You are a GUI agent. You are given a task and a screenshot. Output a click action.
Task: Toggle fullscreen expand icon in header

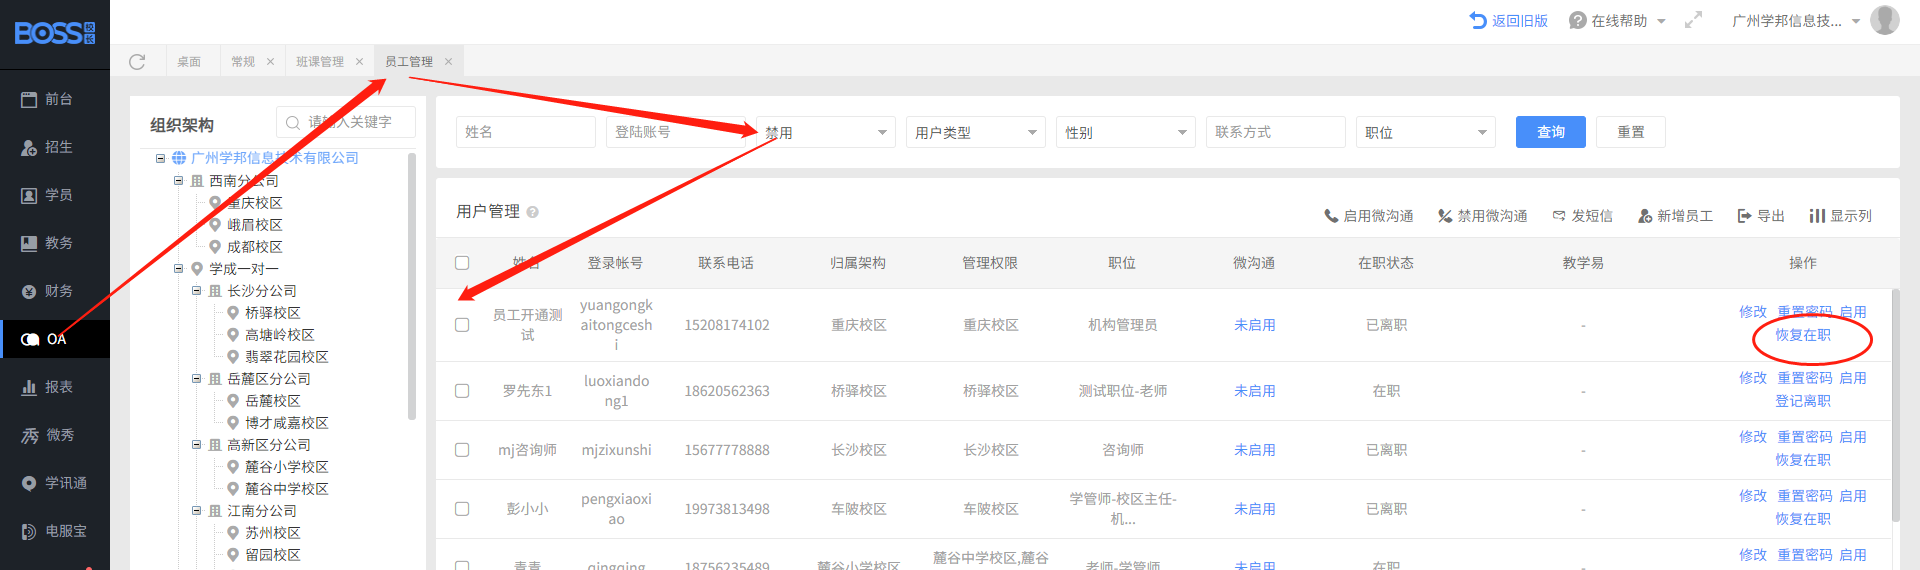pyautogui.click(x=1693, y=20)
